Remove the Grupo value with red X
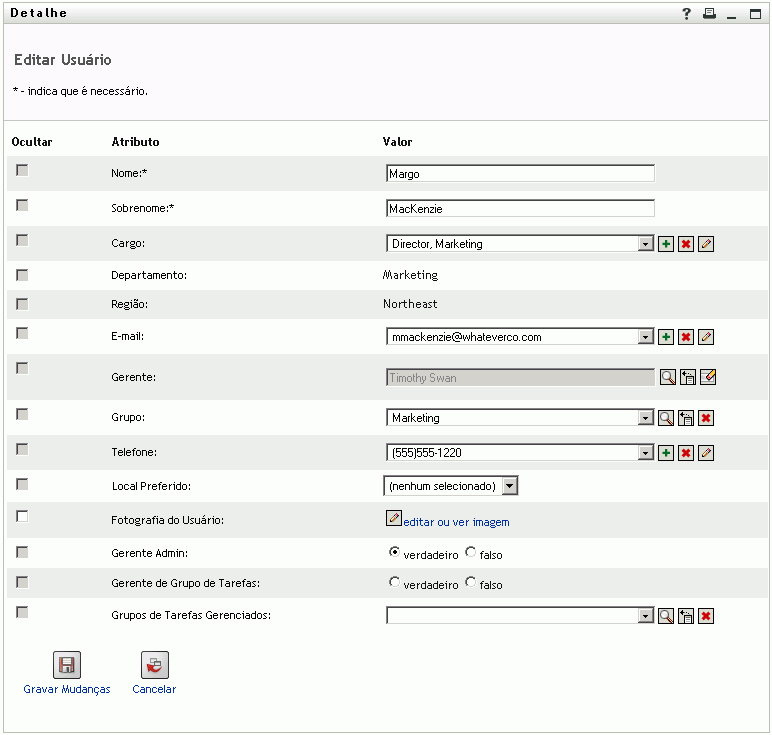The width and height of the screenshot is (772, 735). (706, 418)
